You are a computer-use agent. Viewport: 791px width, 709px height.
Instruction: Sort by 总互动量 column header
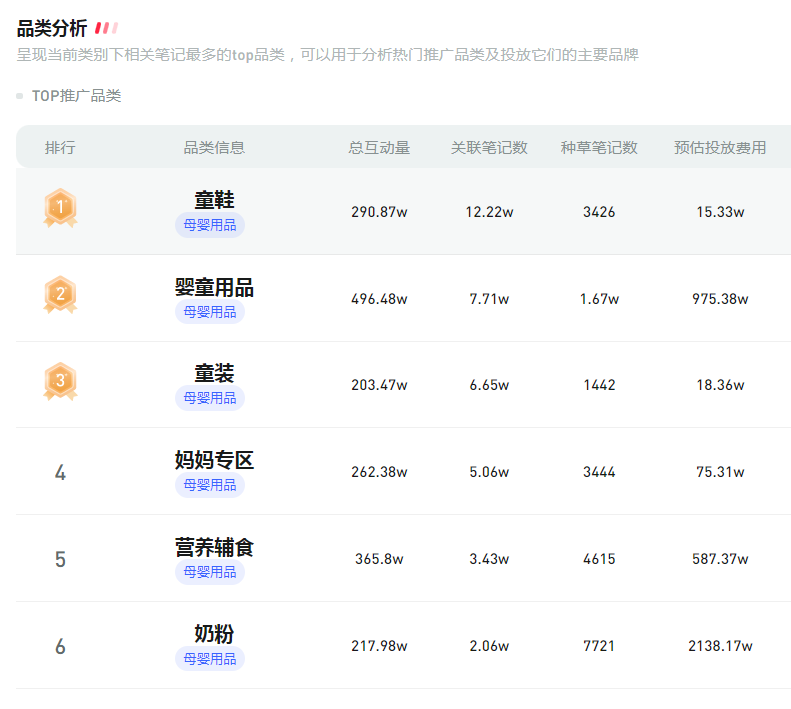(x=379, y=148)
